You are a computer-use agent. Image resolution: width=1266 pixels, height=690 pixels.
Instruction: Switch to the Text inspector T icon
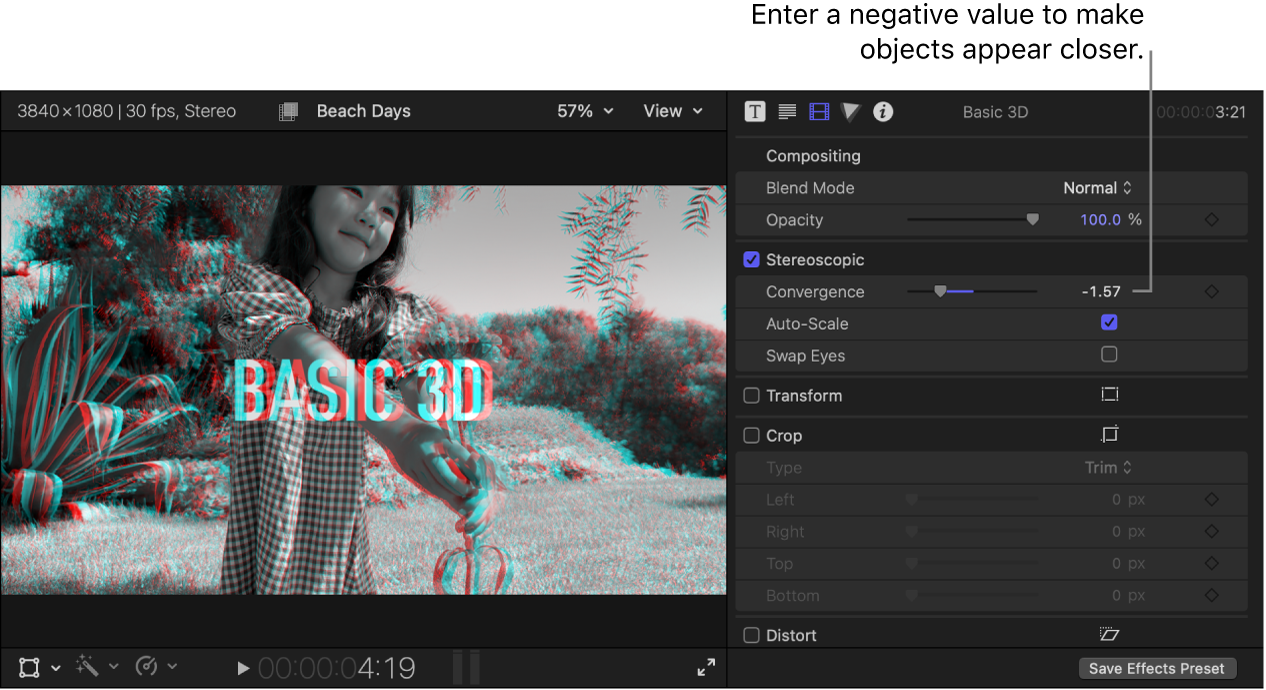pyautogui.click(x=754, y=112)
